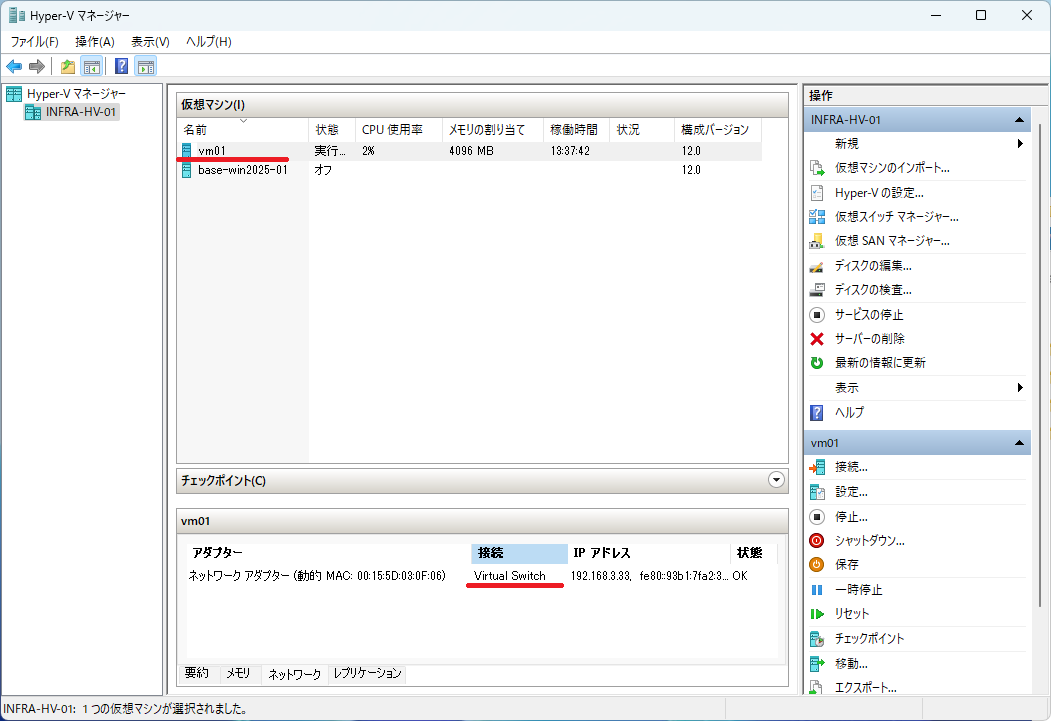Click the ディスクの検査 icon
The image size is (1051, 721).
816,290
